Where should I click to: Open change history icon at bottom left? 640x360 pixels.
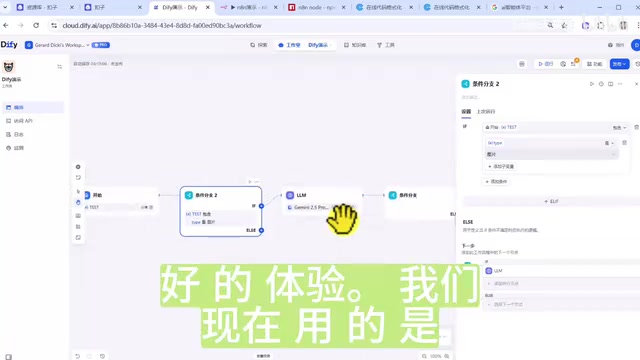102,356
